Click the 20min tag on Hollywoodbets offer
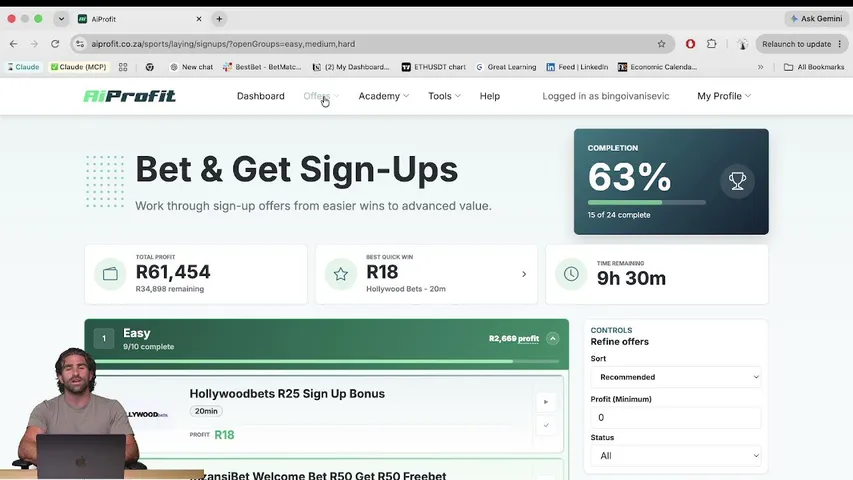853x480 pixels. click(206, 411)
